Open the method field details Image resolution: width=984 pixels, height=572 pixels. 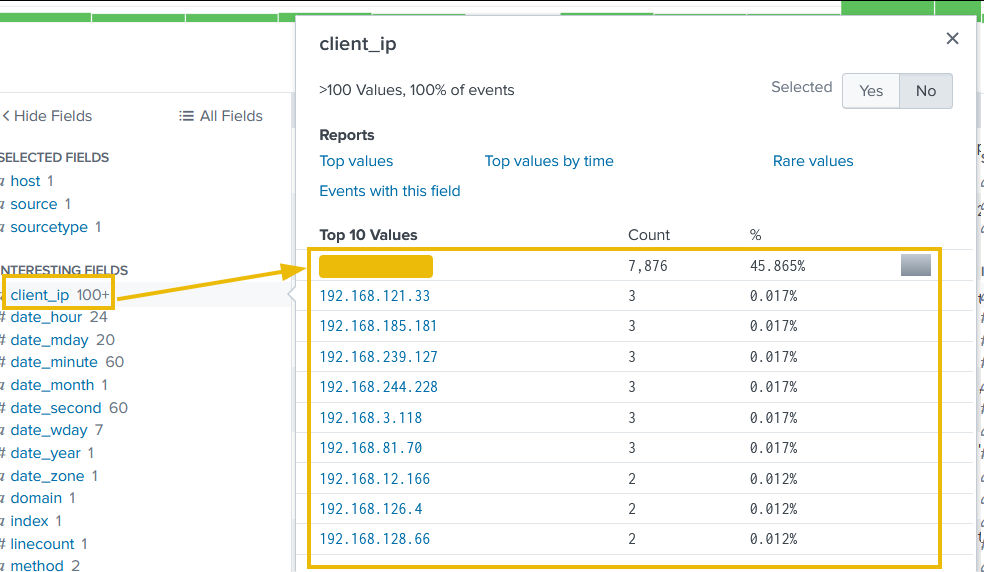click(x=36, y=565)
